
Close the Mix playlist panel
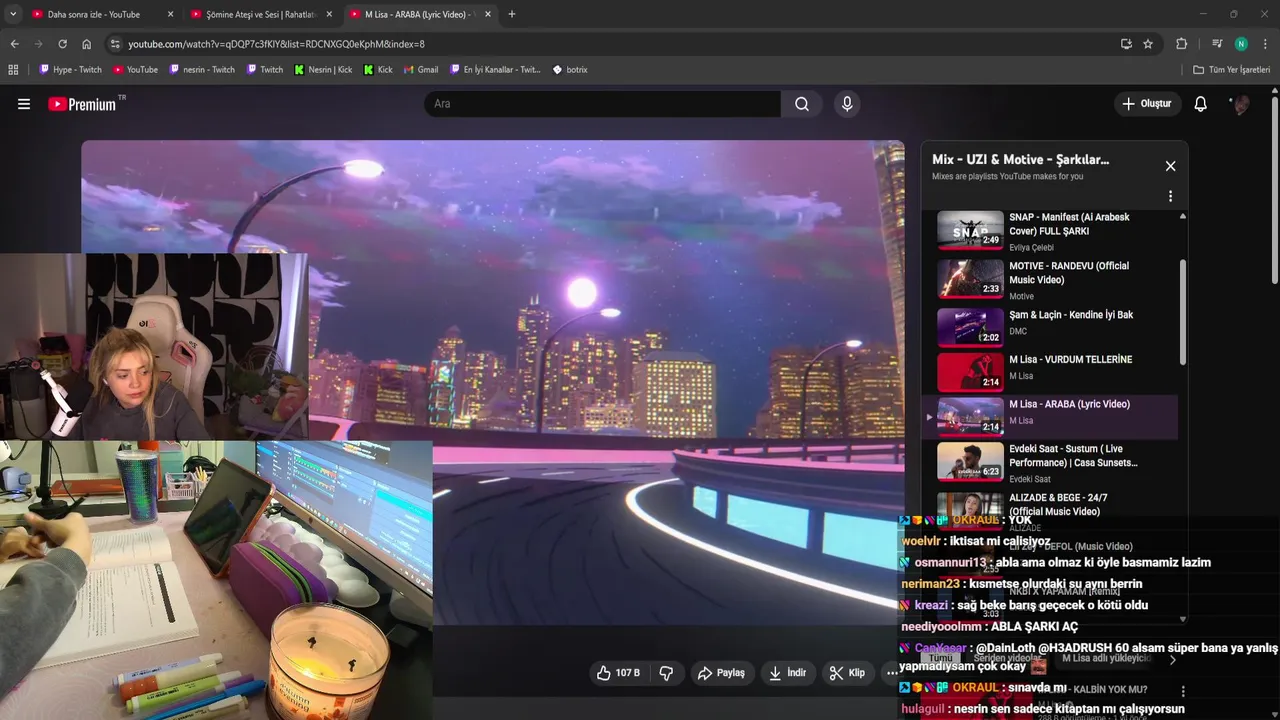(1170, 166)
